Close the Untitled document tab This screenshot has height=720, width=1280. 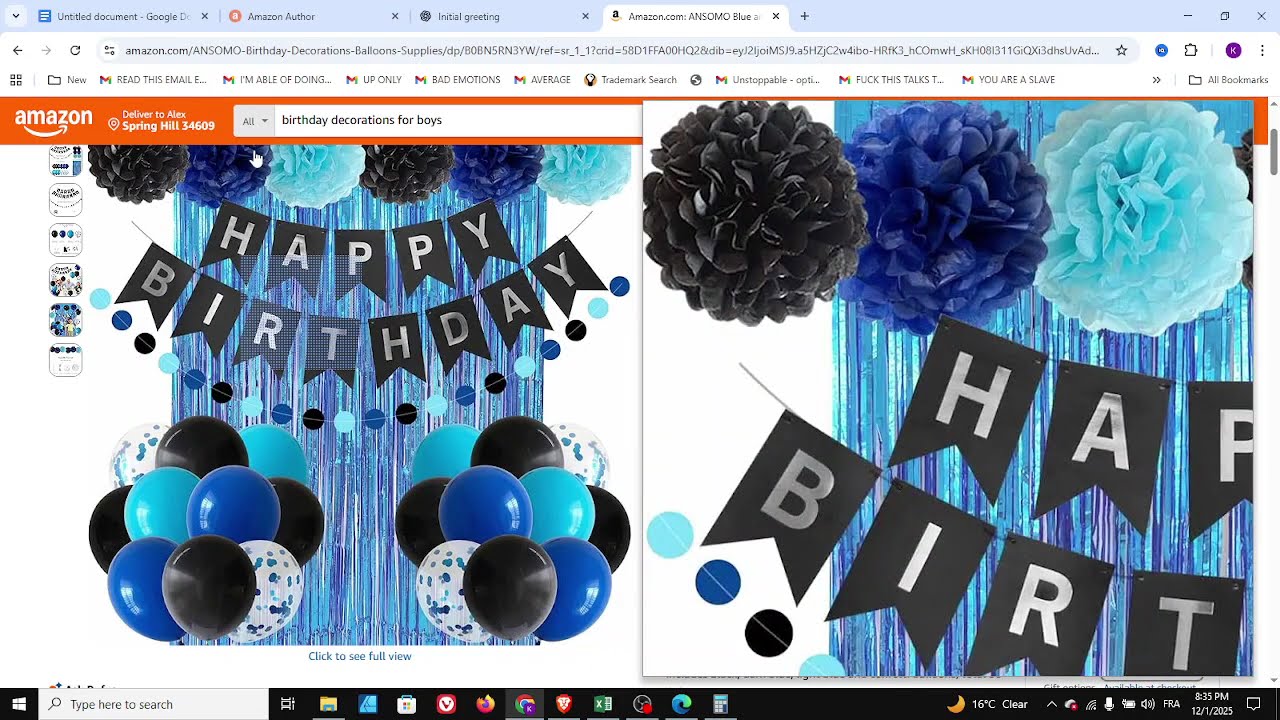click(x=205, y=16)
